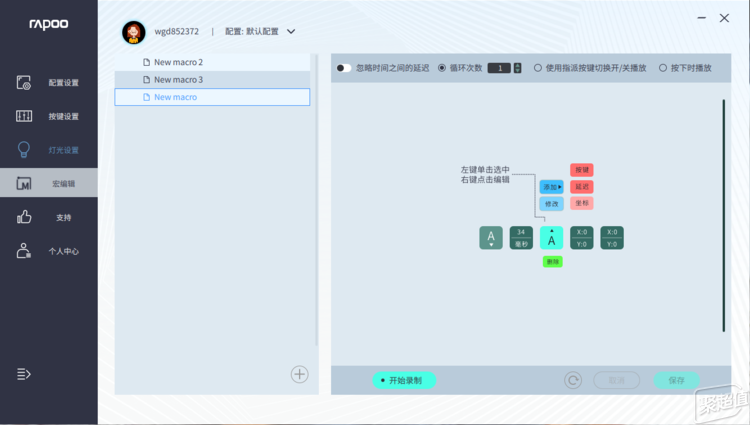Select the A key-down macro block
The image size is (750, 425).
pyautogui.click(x=491, y=238)
